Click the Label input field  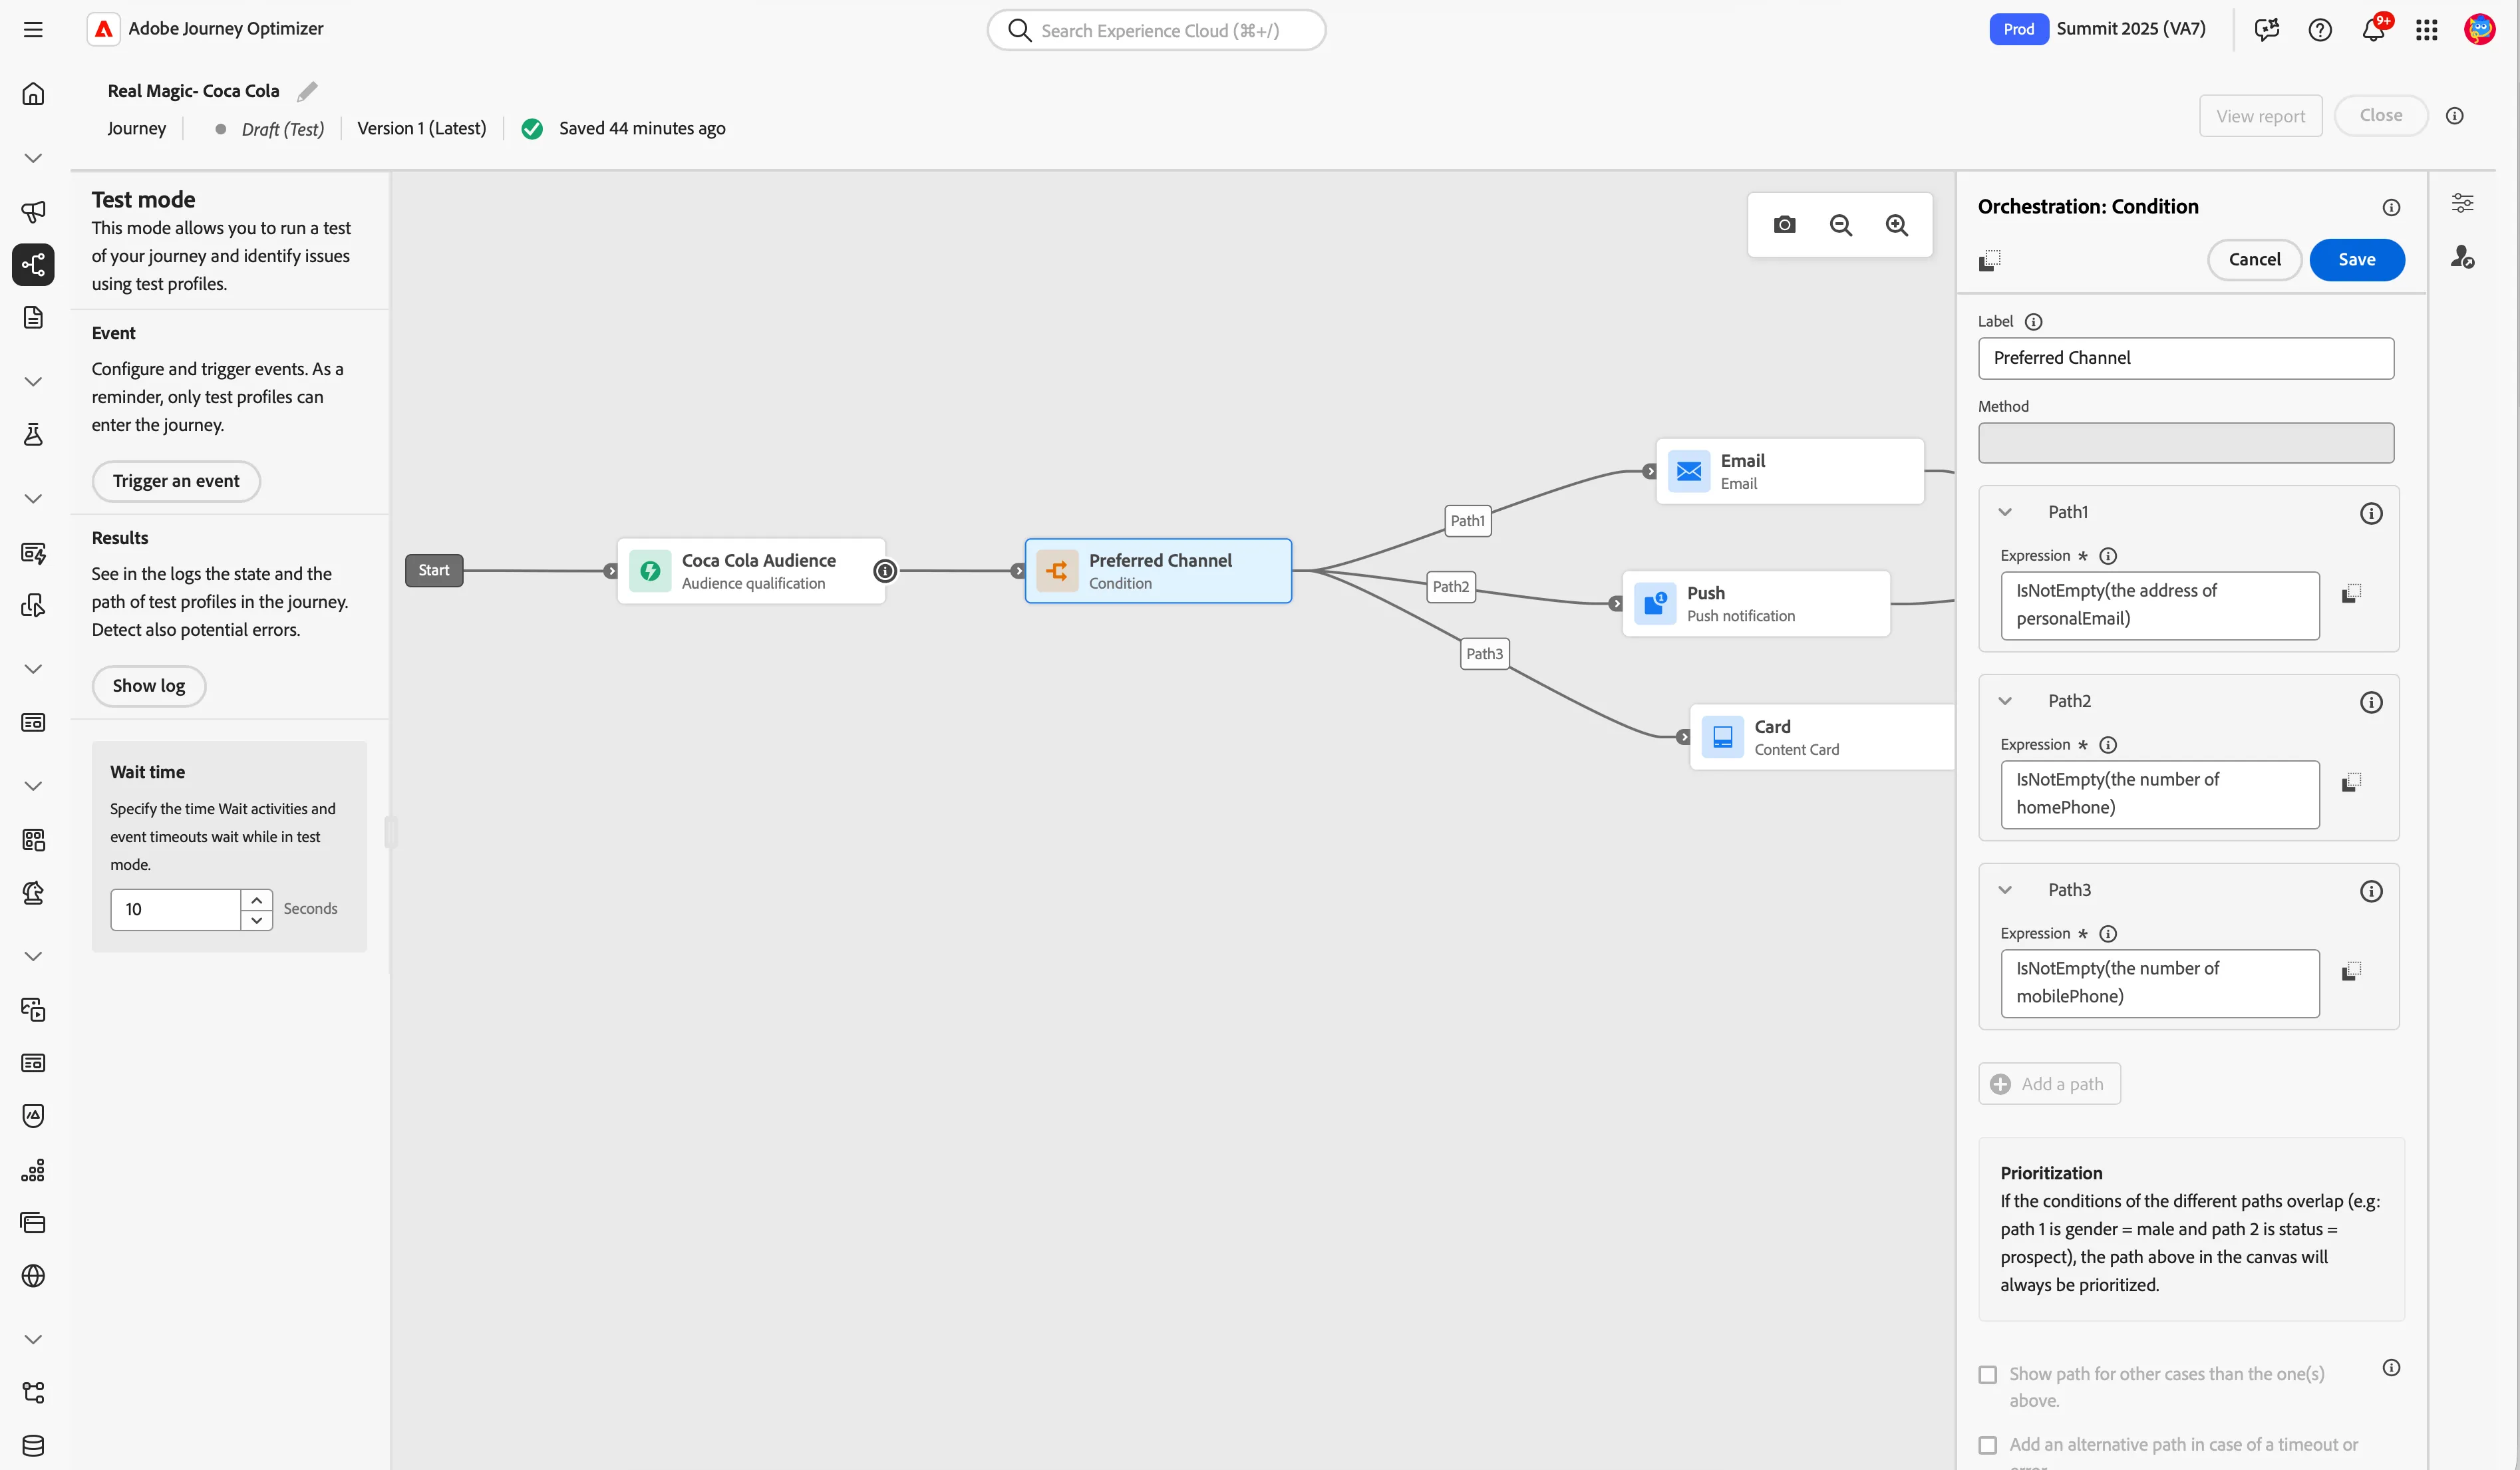(x=2185, y=358)
